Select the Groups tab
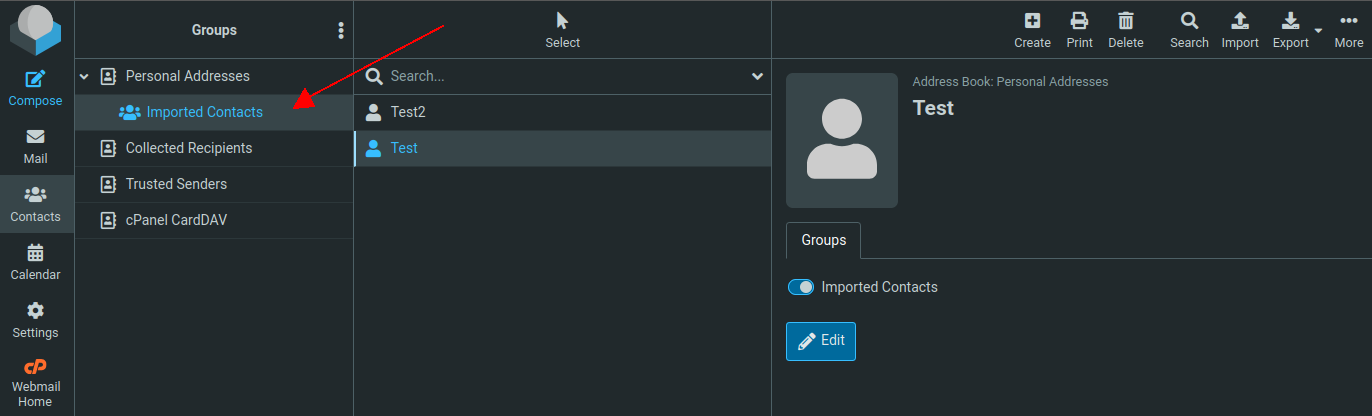Image resolution: width=1372 pixels, height=416 pixels. [823, 240]
